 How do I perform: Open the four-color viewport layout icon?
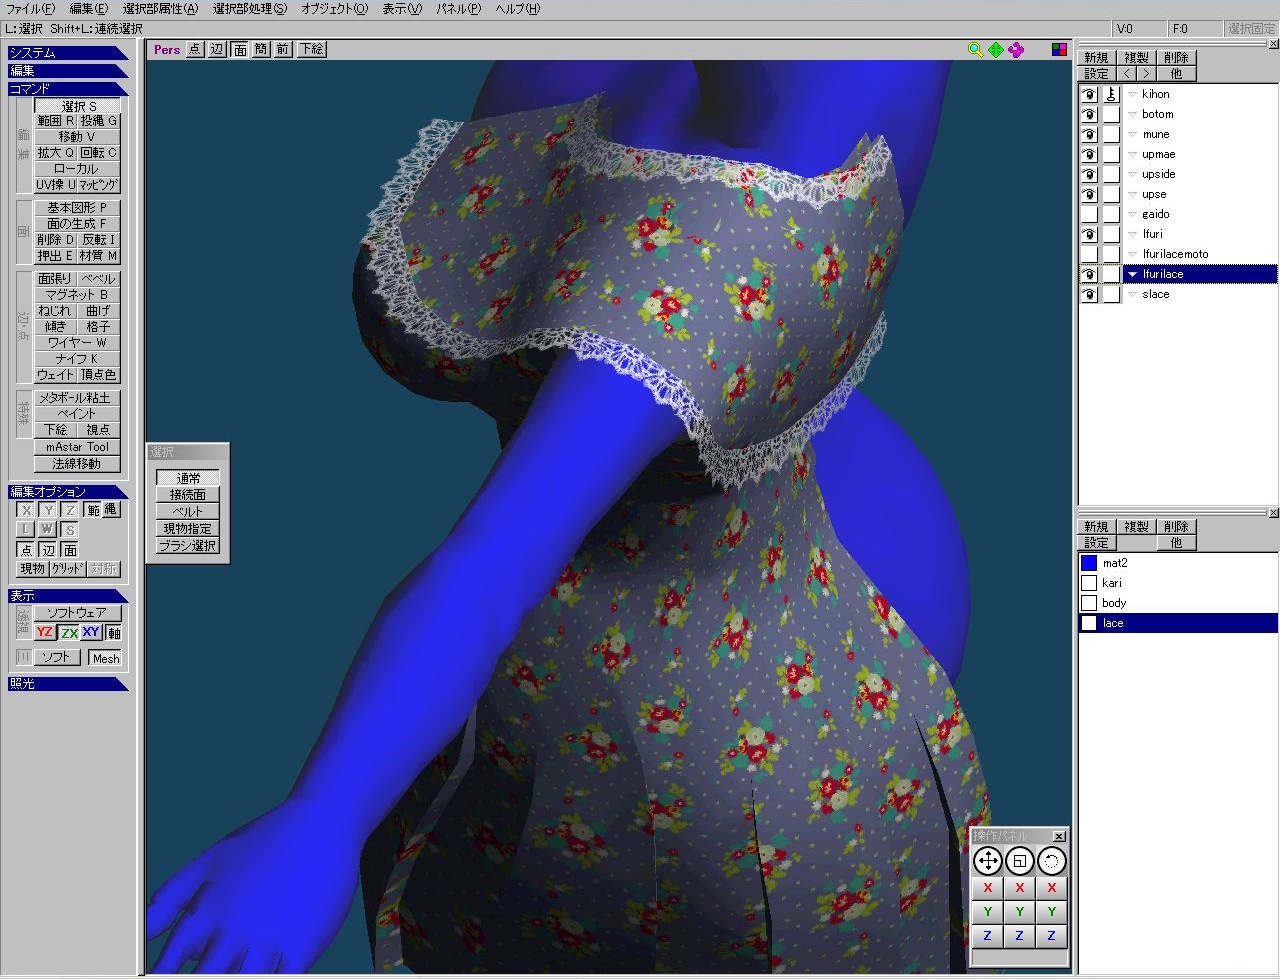click(1059, 50)
